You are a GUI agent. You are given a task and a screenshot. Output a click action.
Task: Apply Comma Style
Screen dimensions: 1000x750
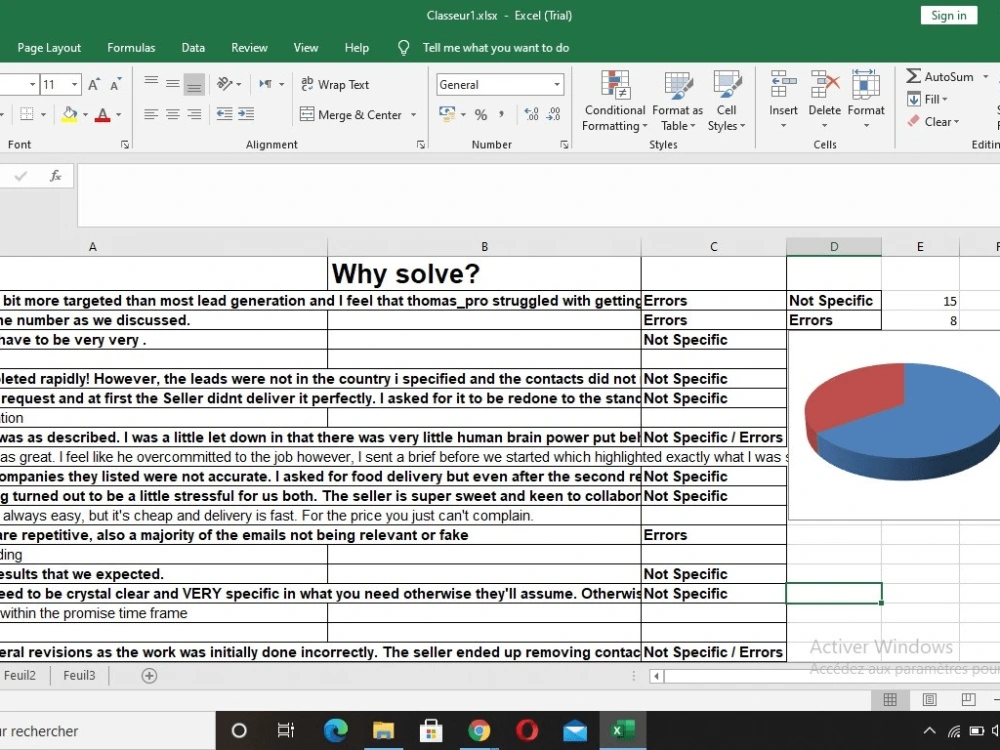pyautogui.click(x=502, y=114)
